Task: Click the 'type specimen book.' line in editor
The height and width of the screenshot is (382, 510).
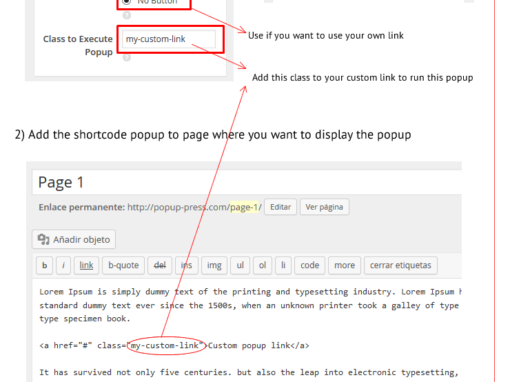Action: [x=85, y=319]
